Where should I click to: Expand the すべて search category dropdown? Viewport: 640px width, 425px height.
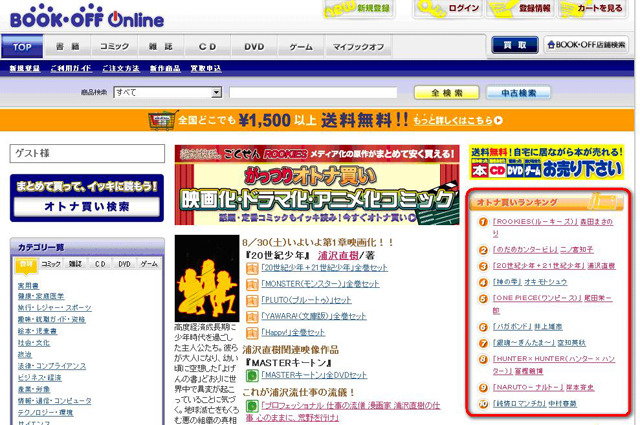168,92
